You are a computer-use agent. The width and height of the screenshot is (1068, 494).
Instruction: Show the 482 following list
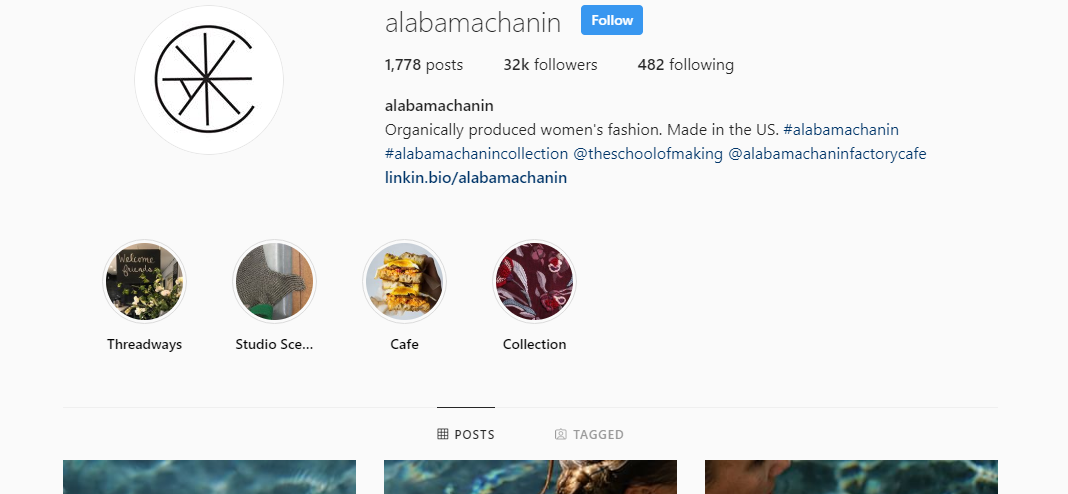point(685,65)
